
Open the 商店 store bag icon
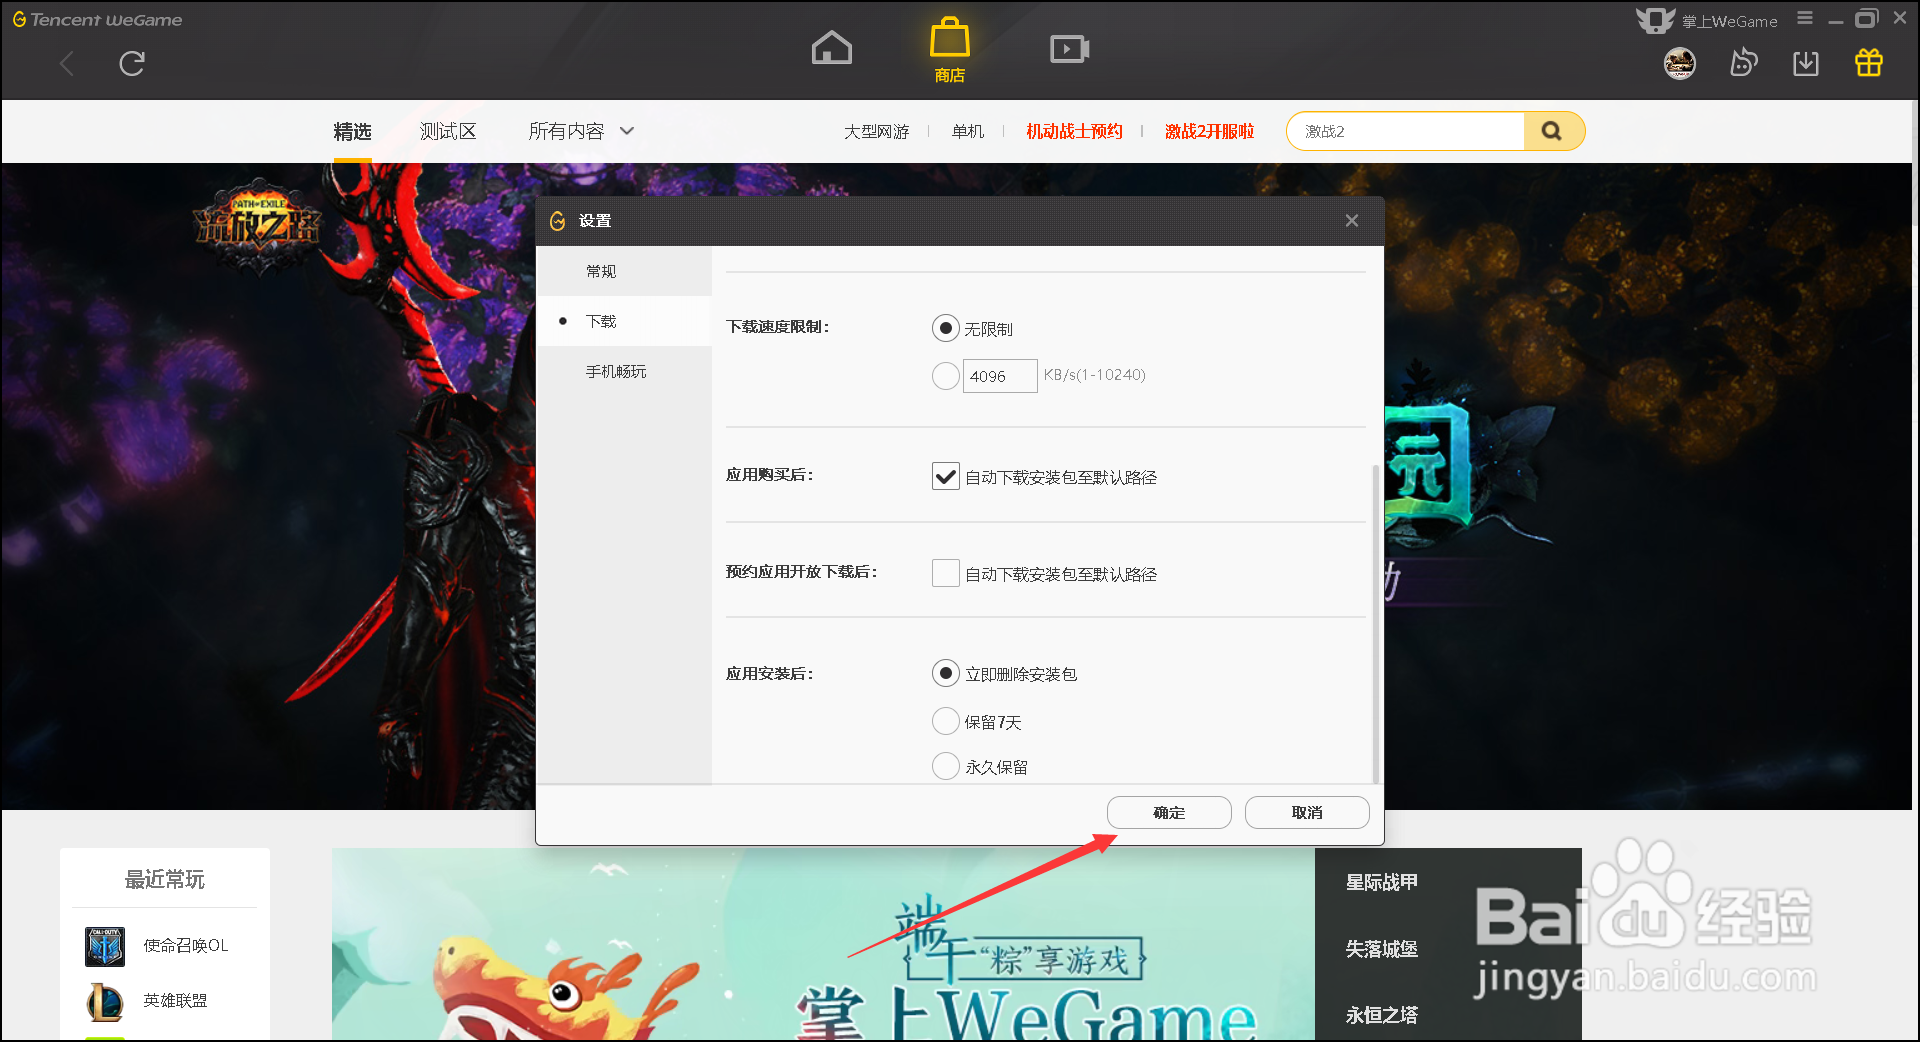pyautogui.click(x=949, y=50)
